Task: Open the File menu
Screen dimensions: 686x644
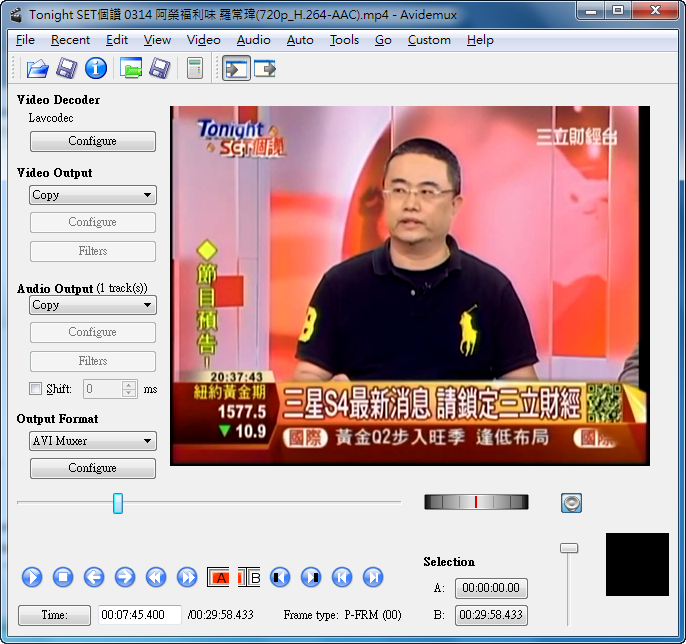Action: tap(25, 40)
